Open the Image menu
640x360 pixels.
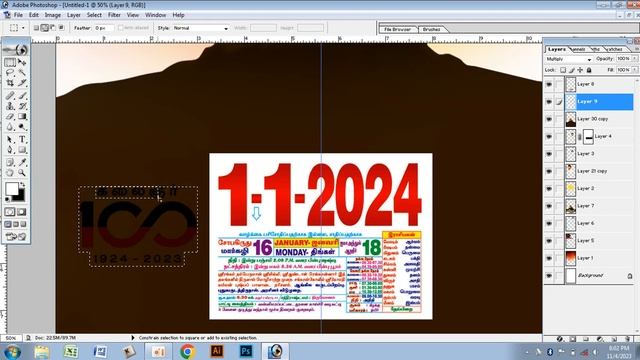[52, 15]
